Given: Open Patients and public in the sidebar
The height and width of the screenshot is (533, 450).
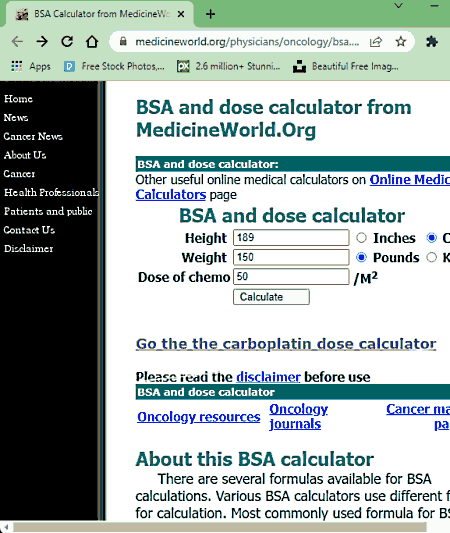Looking at the screenshot, I should pos(48,211).
